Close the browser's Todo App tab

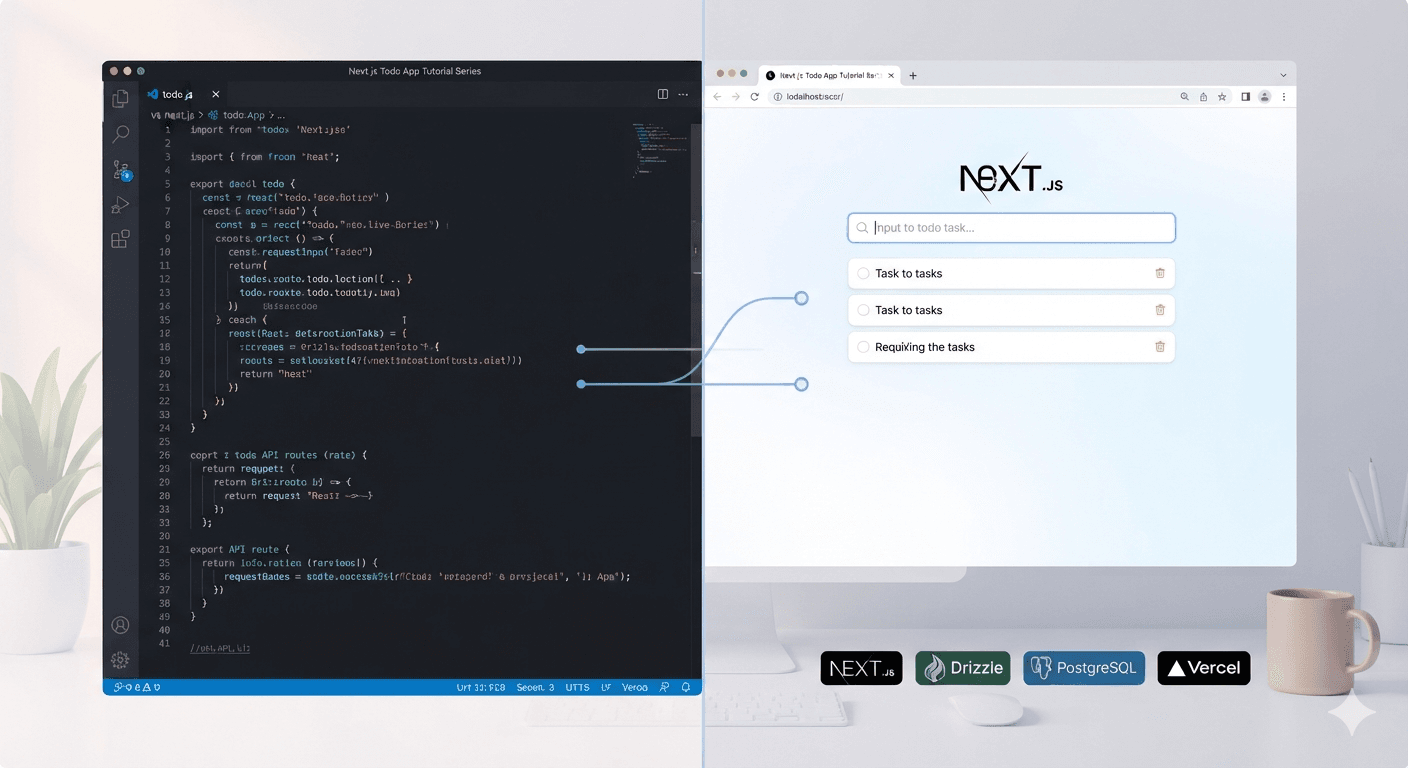pos(889,75)
